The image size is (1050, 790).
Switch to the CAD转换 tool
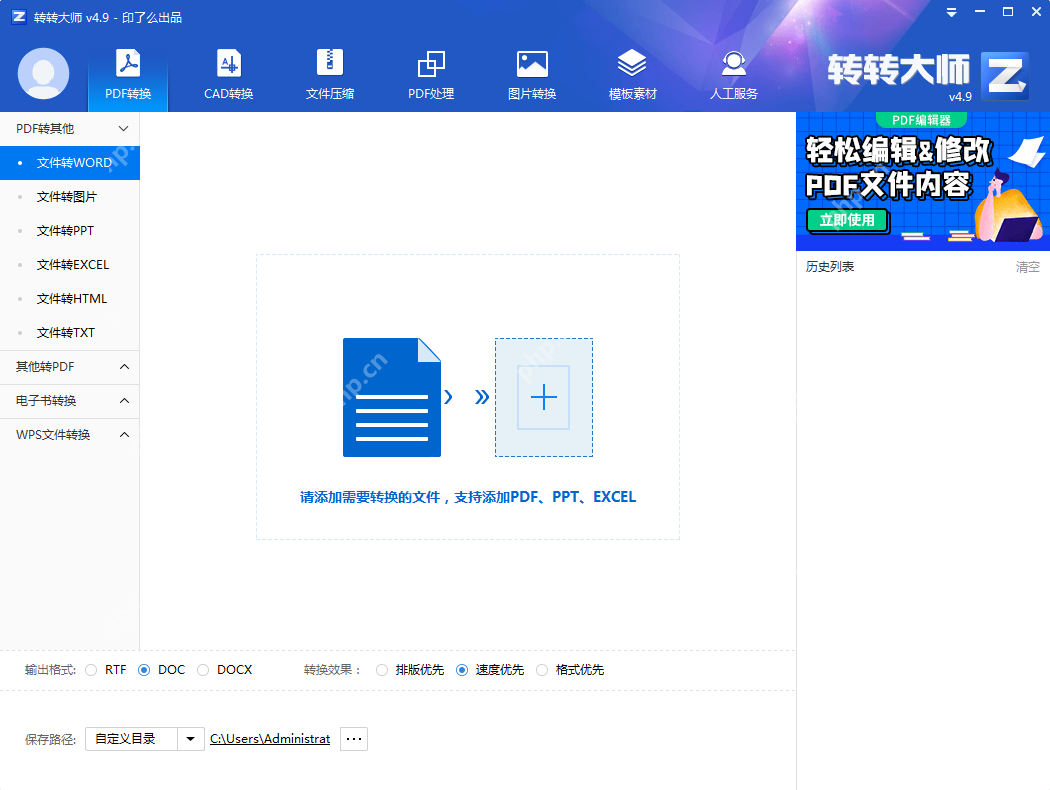click(228, 73)
